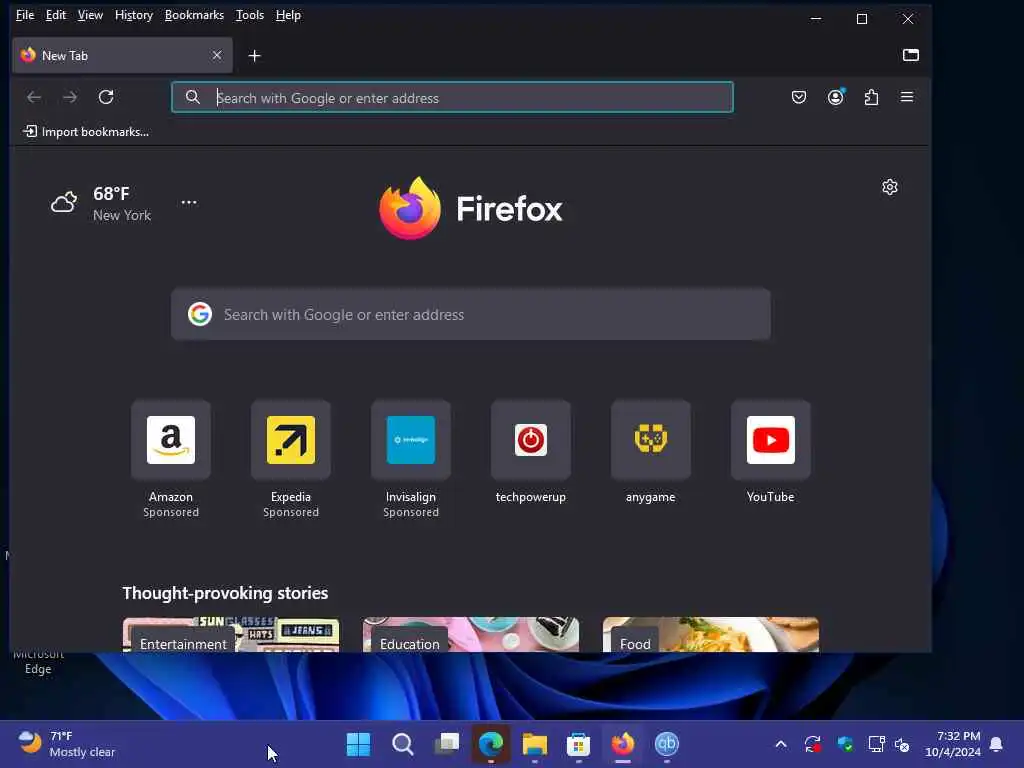Show hidden system tray icons

pyautogui.click(x=781, y=744)
